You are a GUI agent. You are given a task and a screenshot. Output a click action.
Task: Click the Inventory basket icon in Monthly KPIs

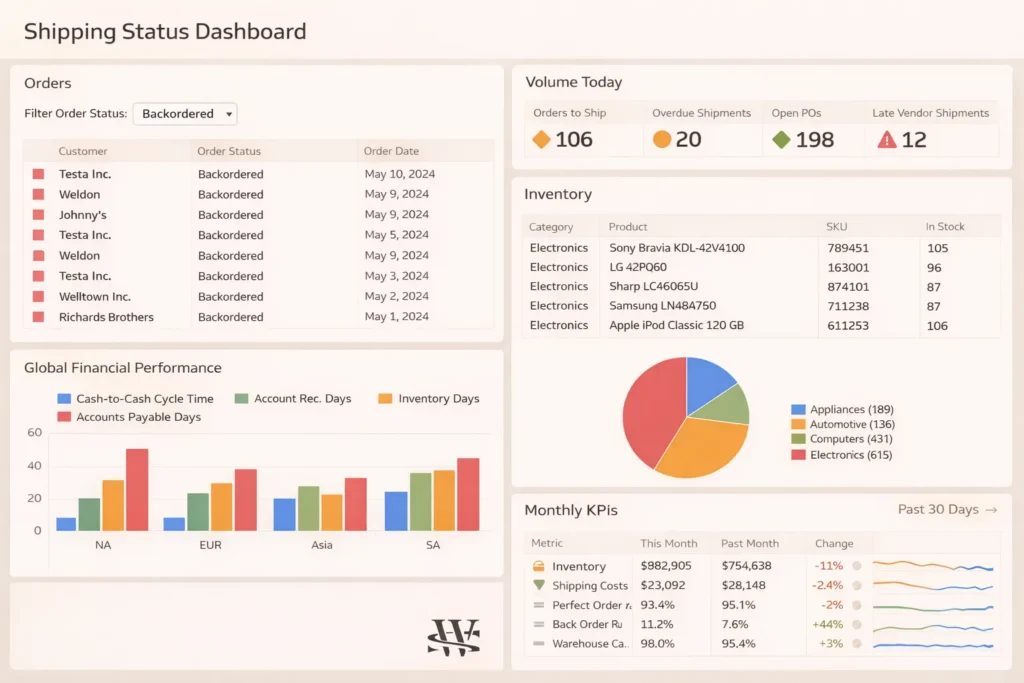(538, 566)
